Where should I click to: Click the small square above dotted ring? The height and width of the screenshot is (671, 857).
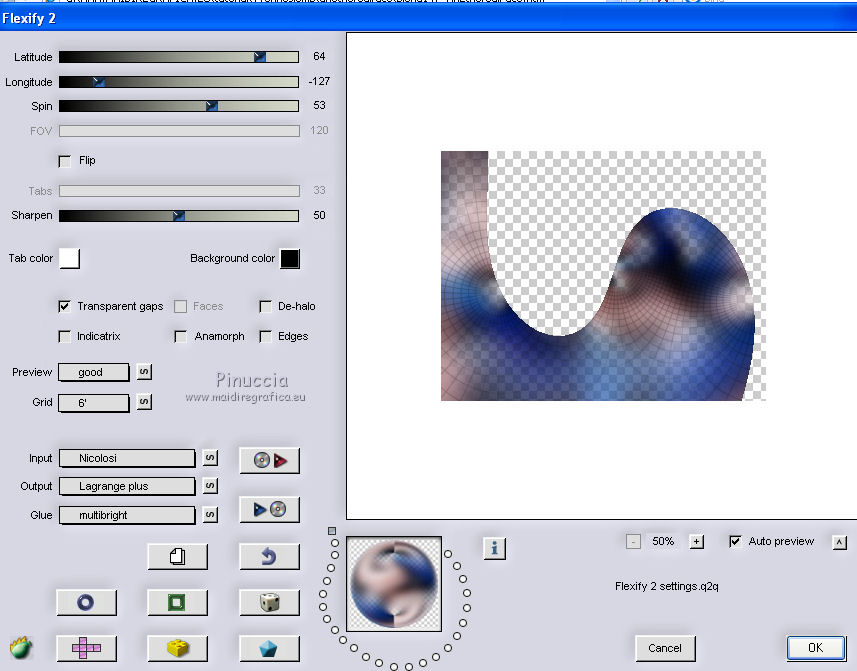(332, 531)
